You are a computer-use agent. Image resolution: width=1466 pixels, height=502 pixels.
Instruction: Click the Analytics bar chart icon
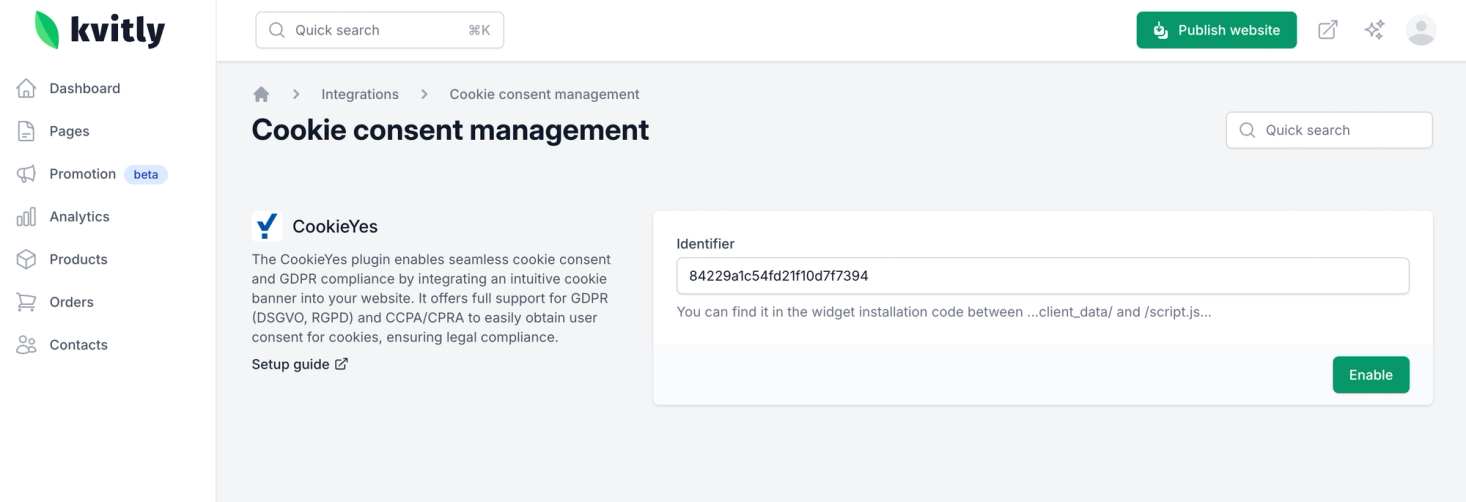point(27,217)
